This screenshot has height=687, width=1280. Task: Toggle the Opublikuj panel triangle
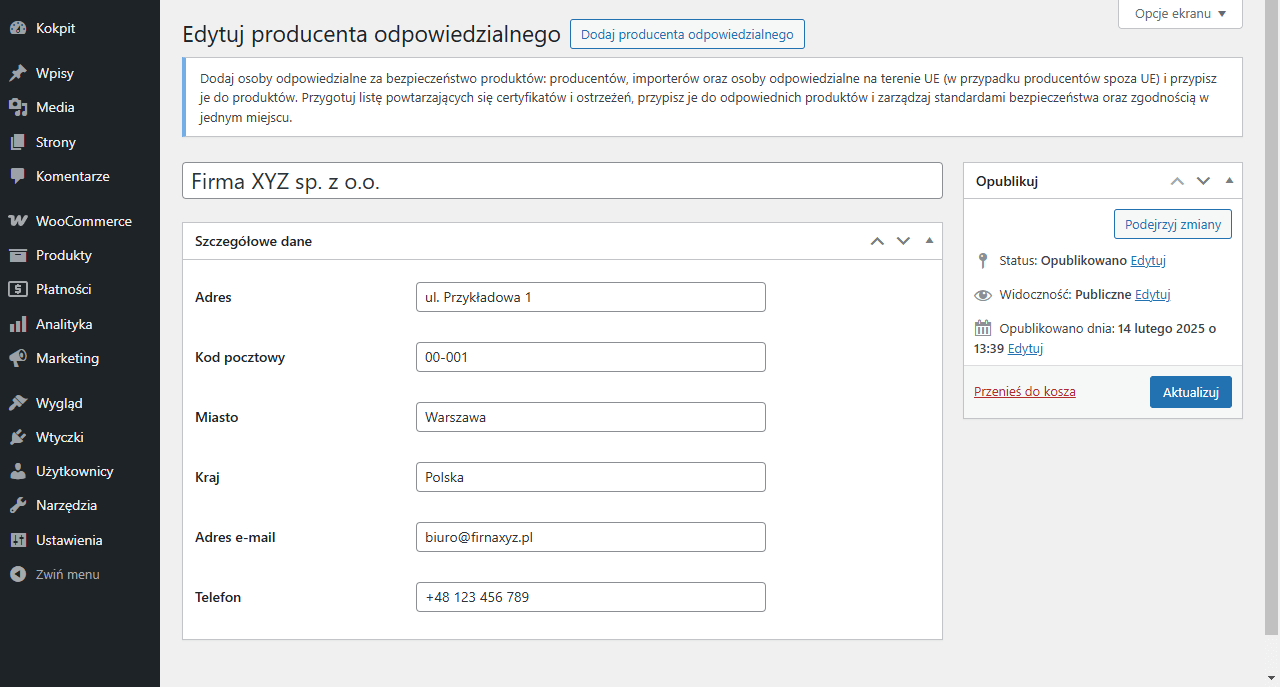pyautogui.click(x=1229, y=181)
